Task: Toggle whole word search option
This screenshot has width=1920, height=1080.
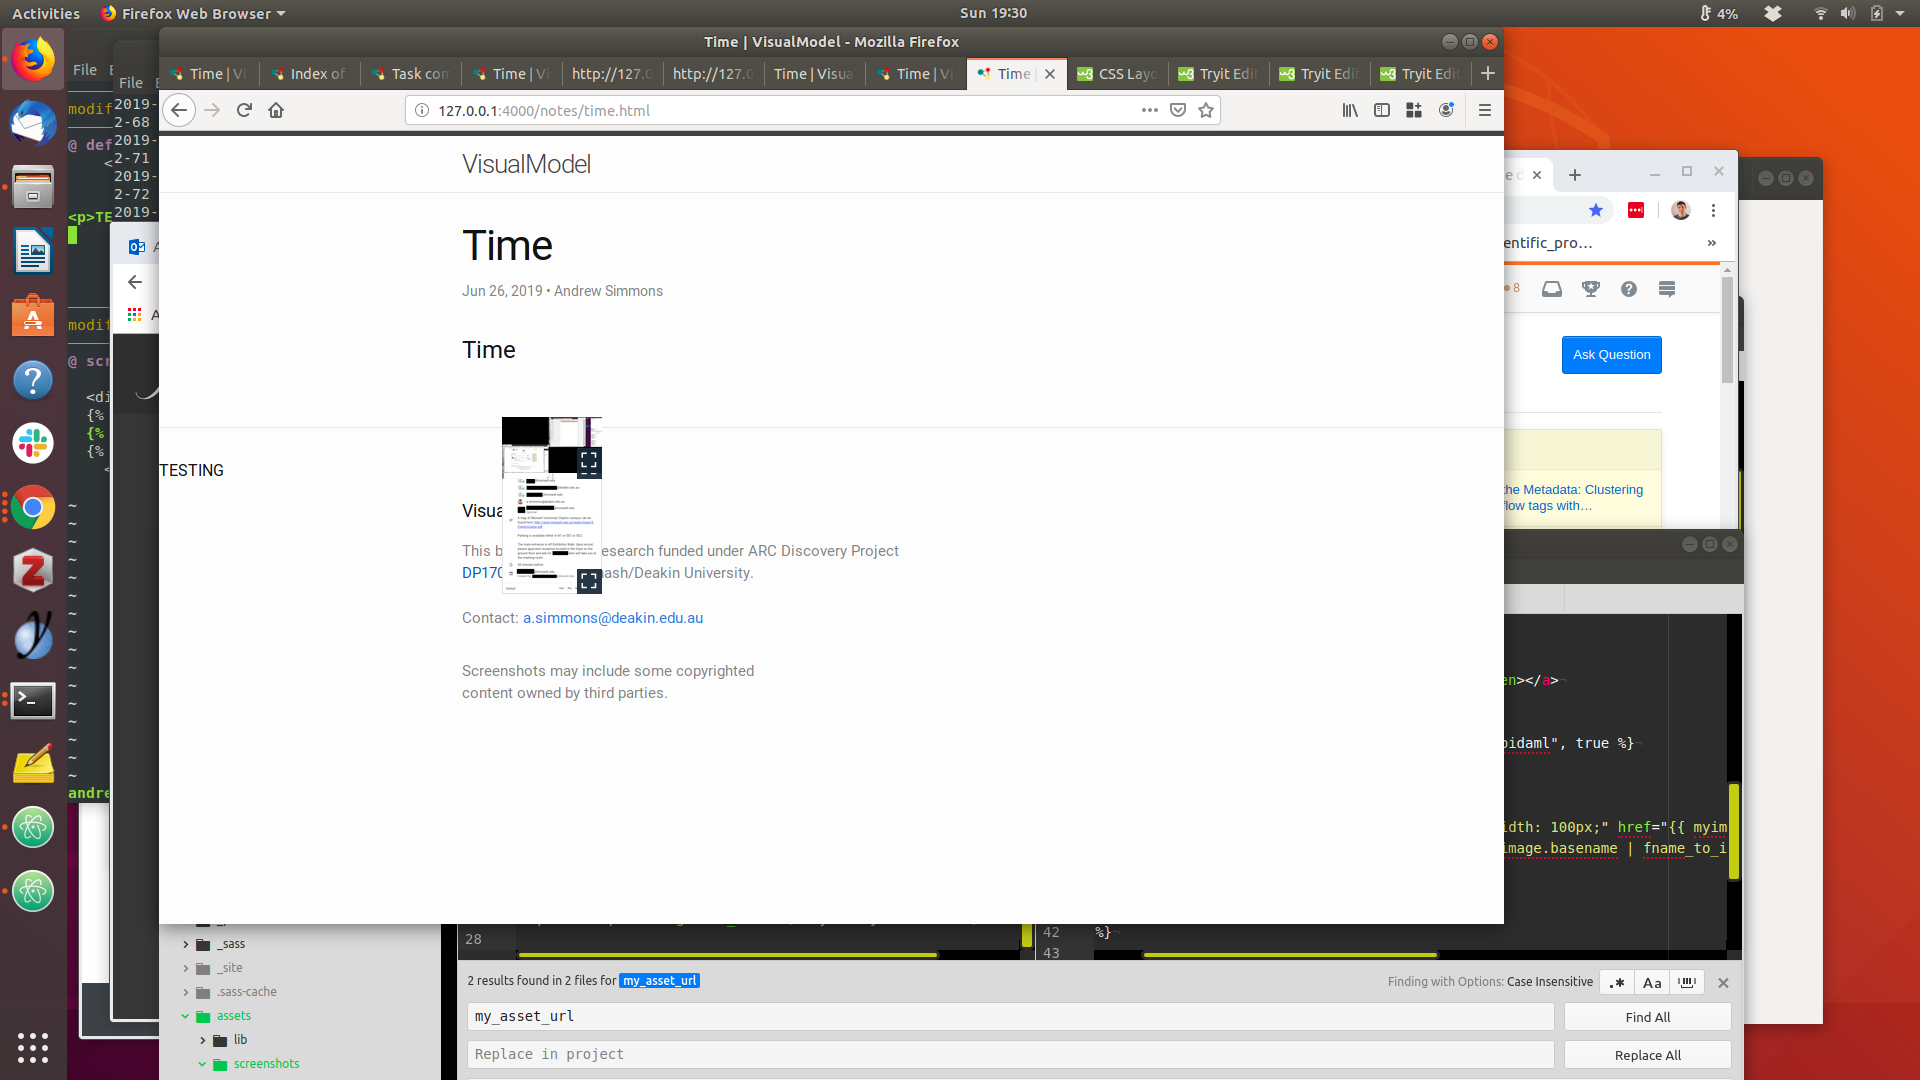Action: point(1687,983)
